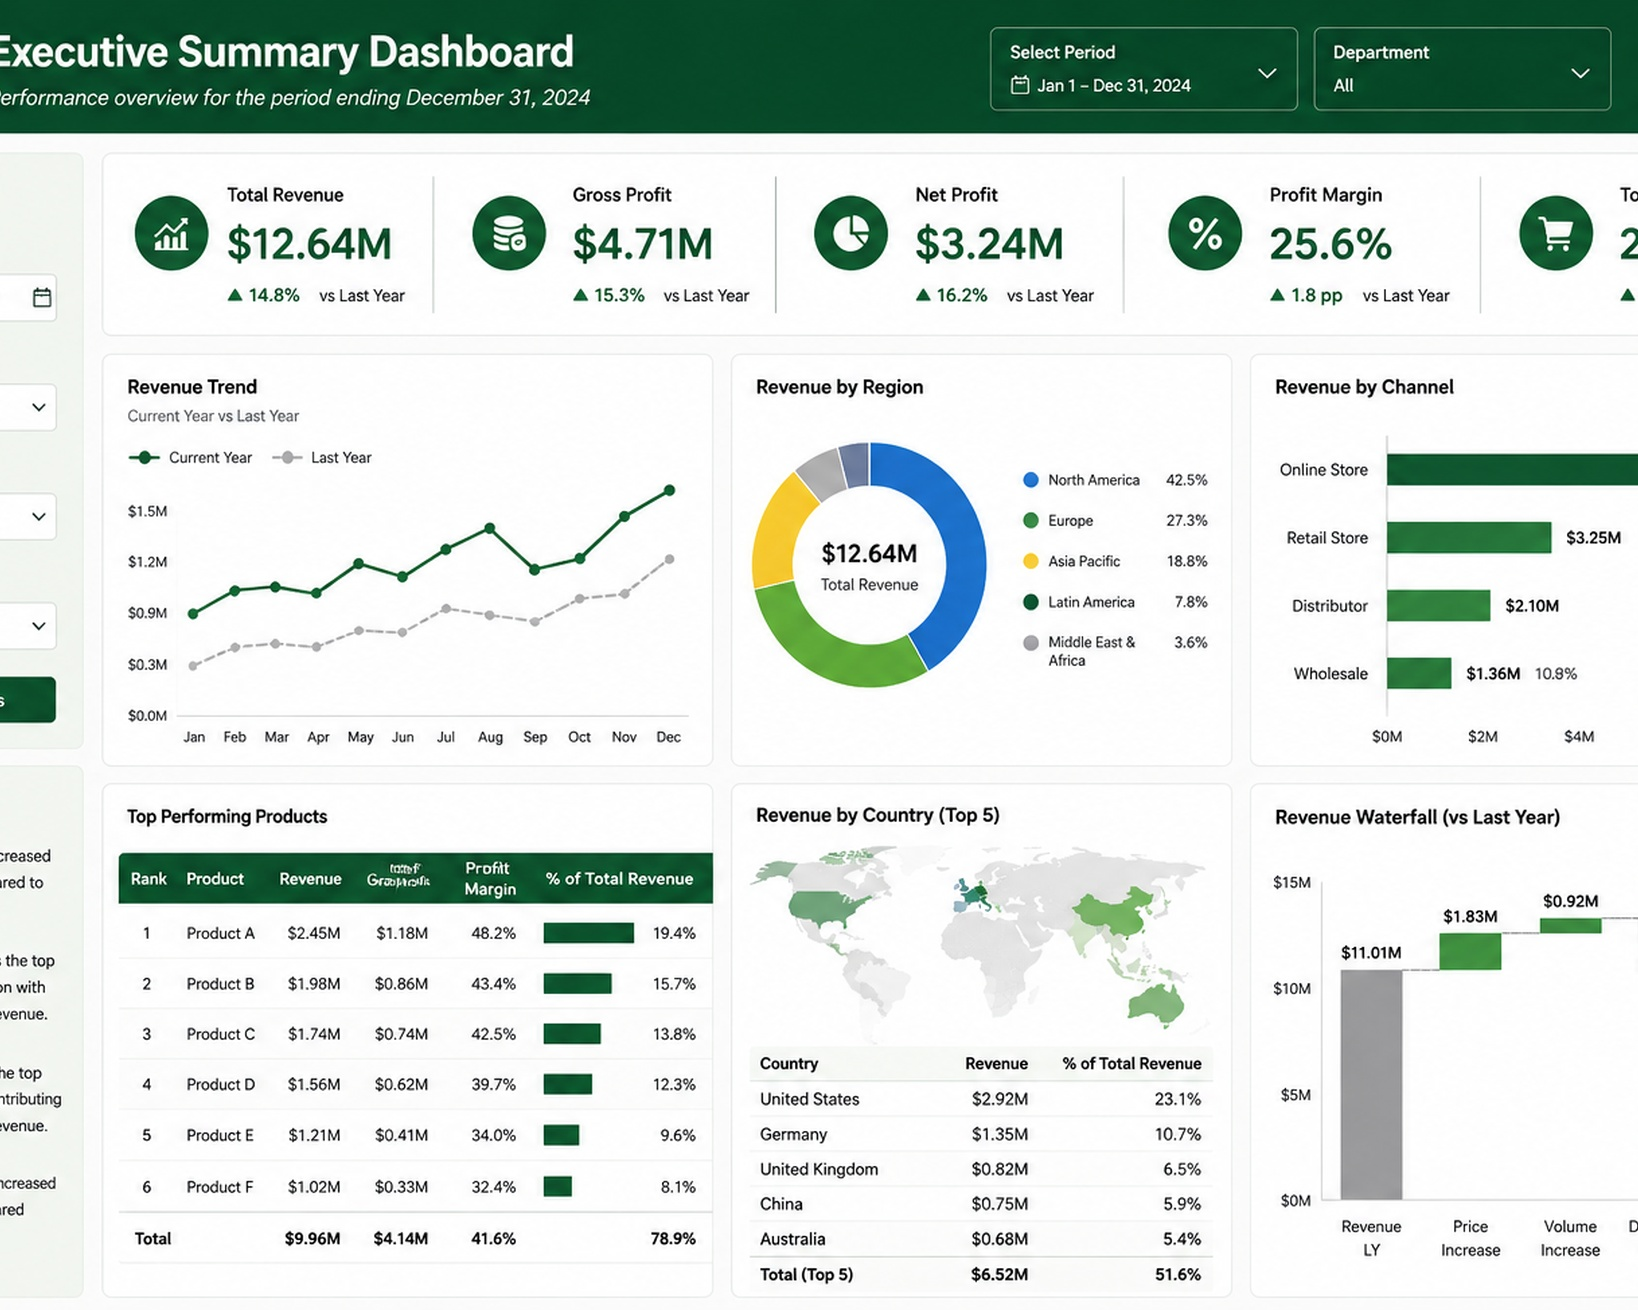Screen dimensions: 1638x1310
Task: Click the Distributor channel bar
Action: click(1438, 605)
